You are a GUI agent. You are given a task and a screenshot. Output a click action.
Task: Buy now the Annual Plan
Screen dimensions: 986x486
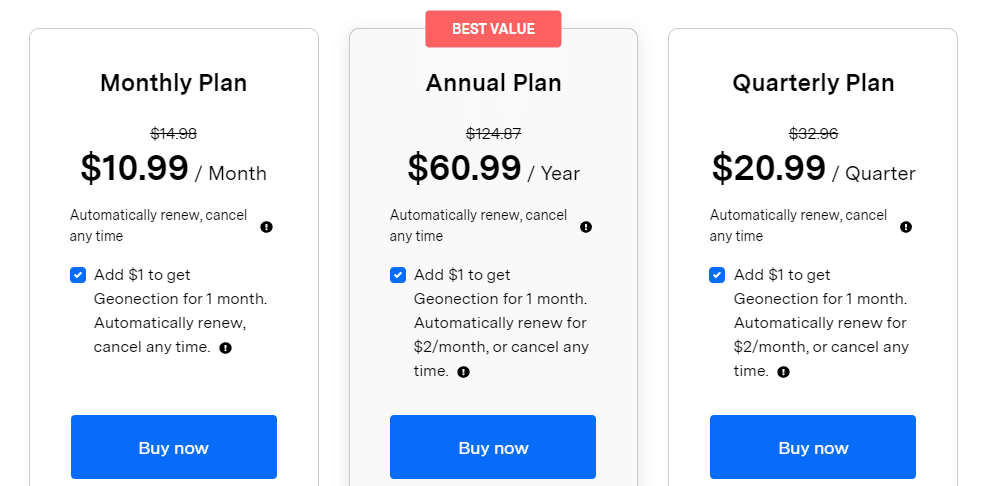(493, 447)
